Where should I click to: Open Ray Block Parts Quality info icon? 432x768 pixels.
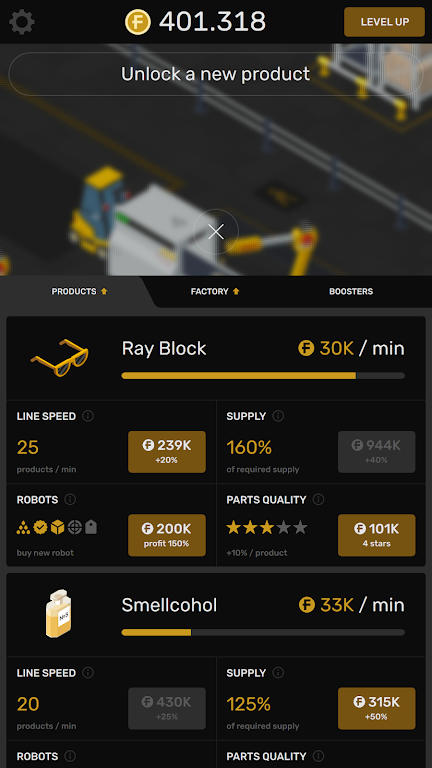318,500
